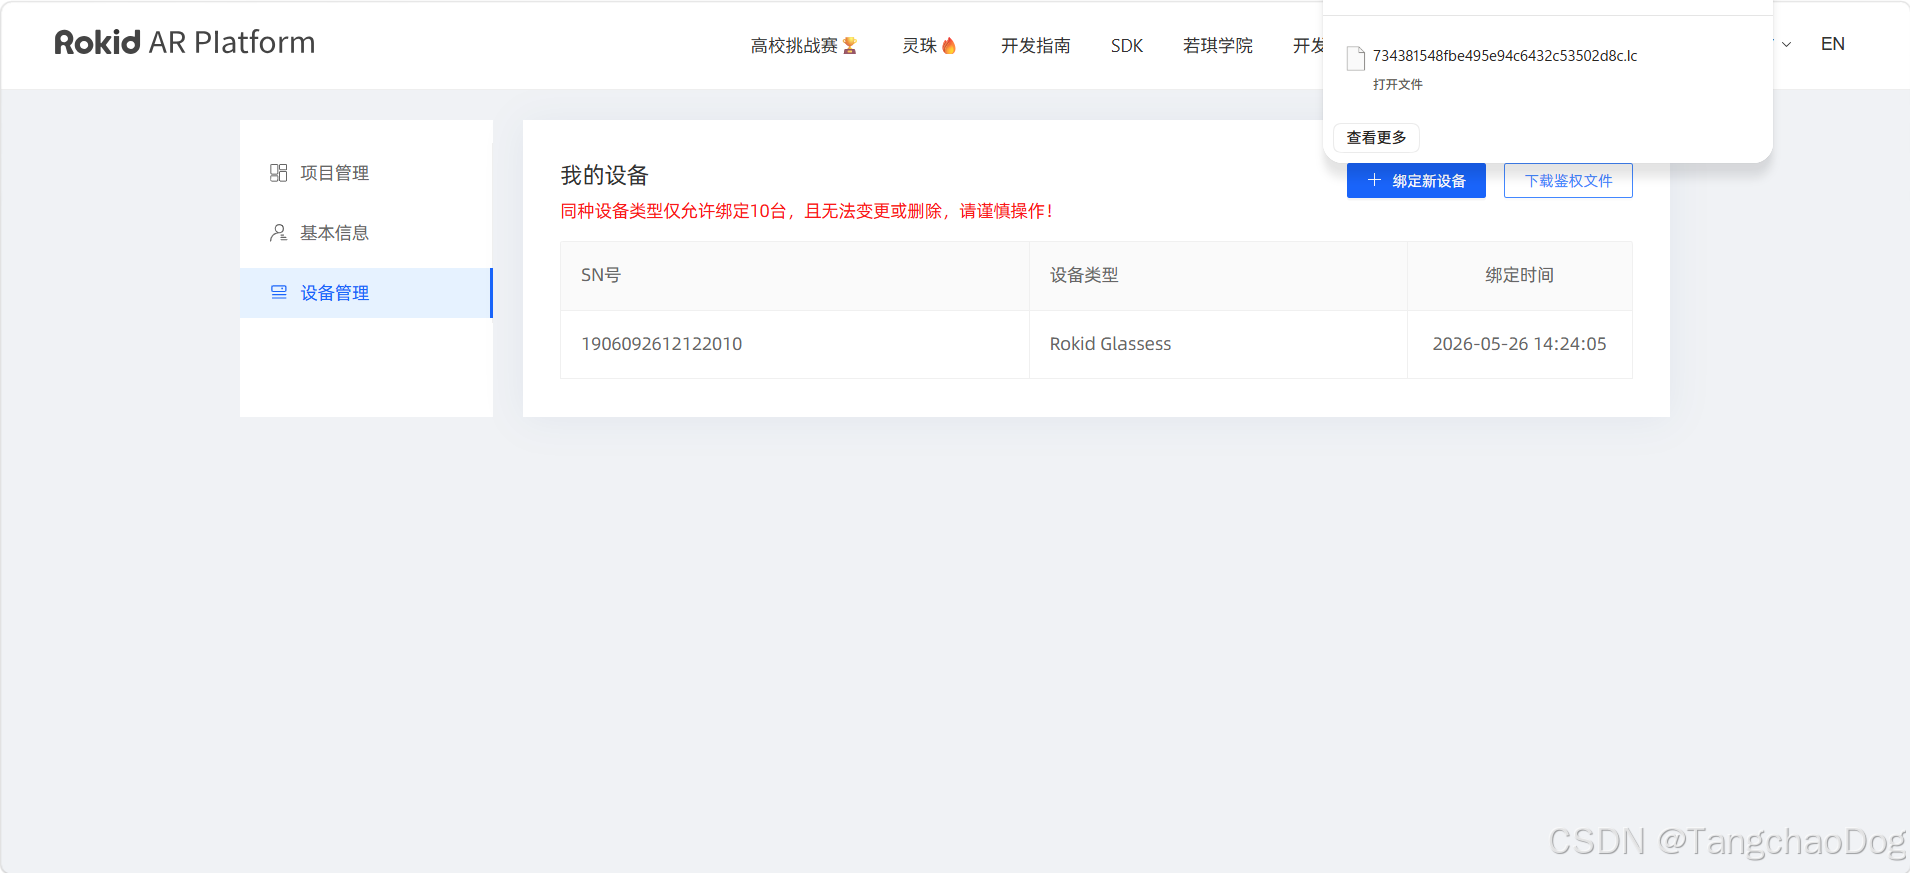Click the downloaded .lc file icon
The image size is (1910, 873).
click(1356, 58)
